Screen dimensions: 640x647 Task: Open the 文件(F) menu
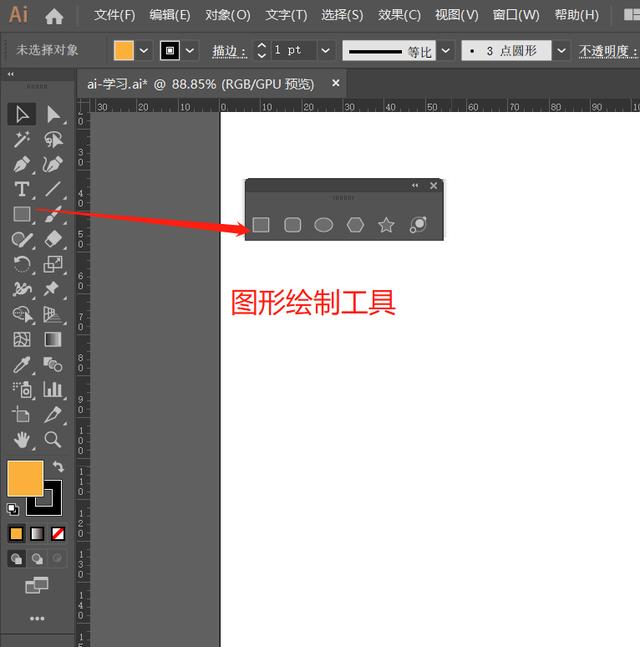coord(114,15)
